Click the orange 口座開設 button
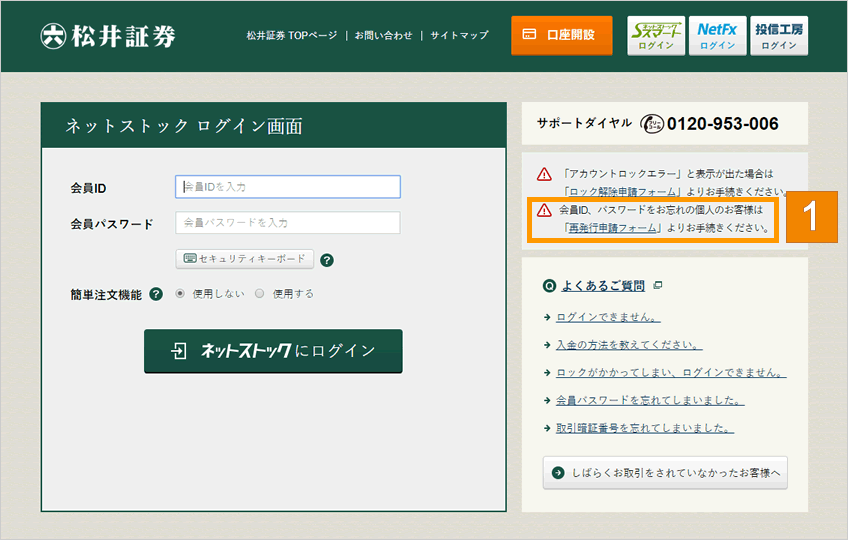Viewport: 848px width, 540px height. pyautogui.click(x=561, y=35)
